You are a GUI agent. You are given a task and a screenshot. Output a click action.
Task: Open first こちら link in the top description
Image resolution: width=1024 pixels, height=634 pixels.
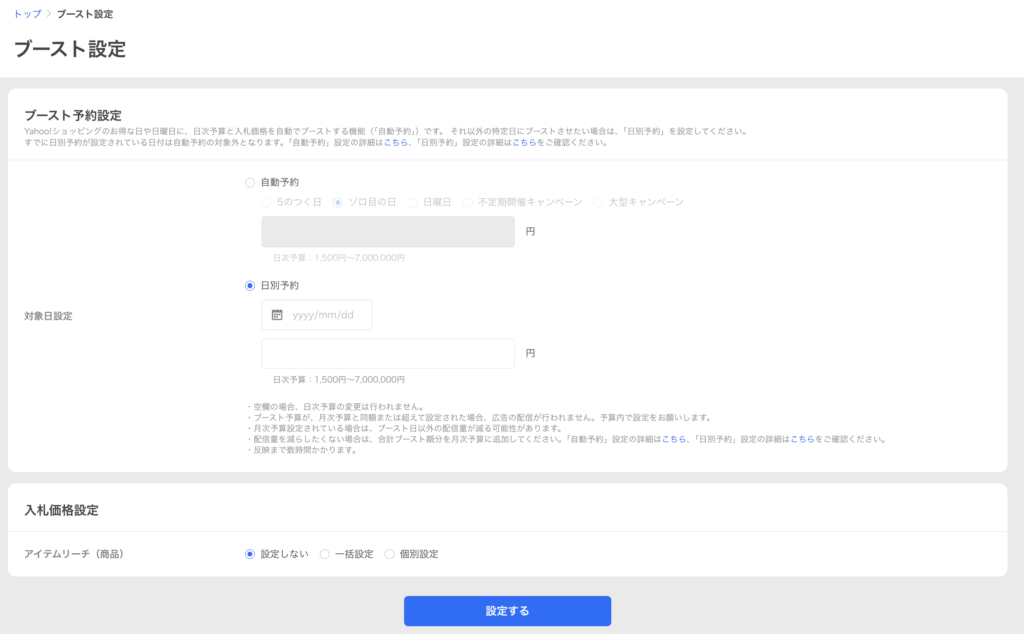395,143
